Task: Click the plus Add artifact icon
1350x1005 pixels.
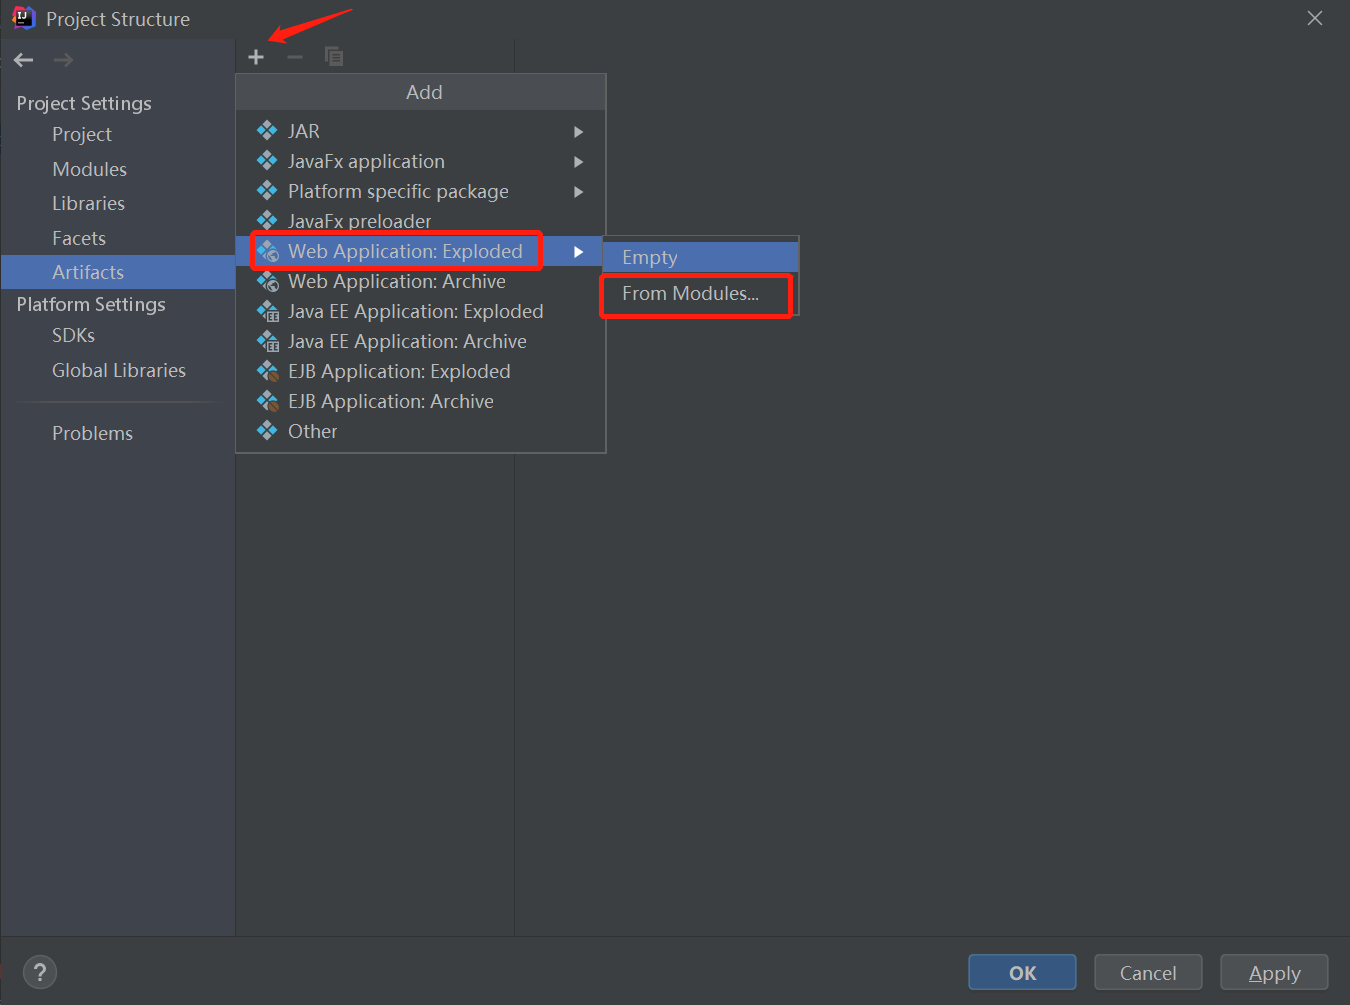Action: [x=256, y=57]
